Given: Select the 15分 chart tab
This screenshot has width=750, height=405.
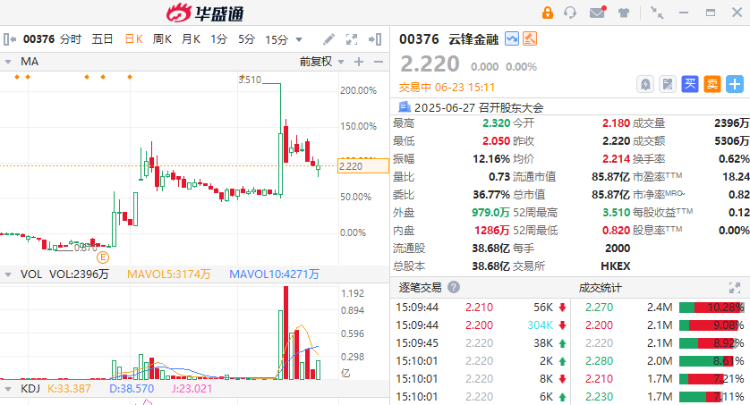Looking at the screenshot, I should coord(276,40).
